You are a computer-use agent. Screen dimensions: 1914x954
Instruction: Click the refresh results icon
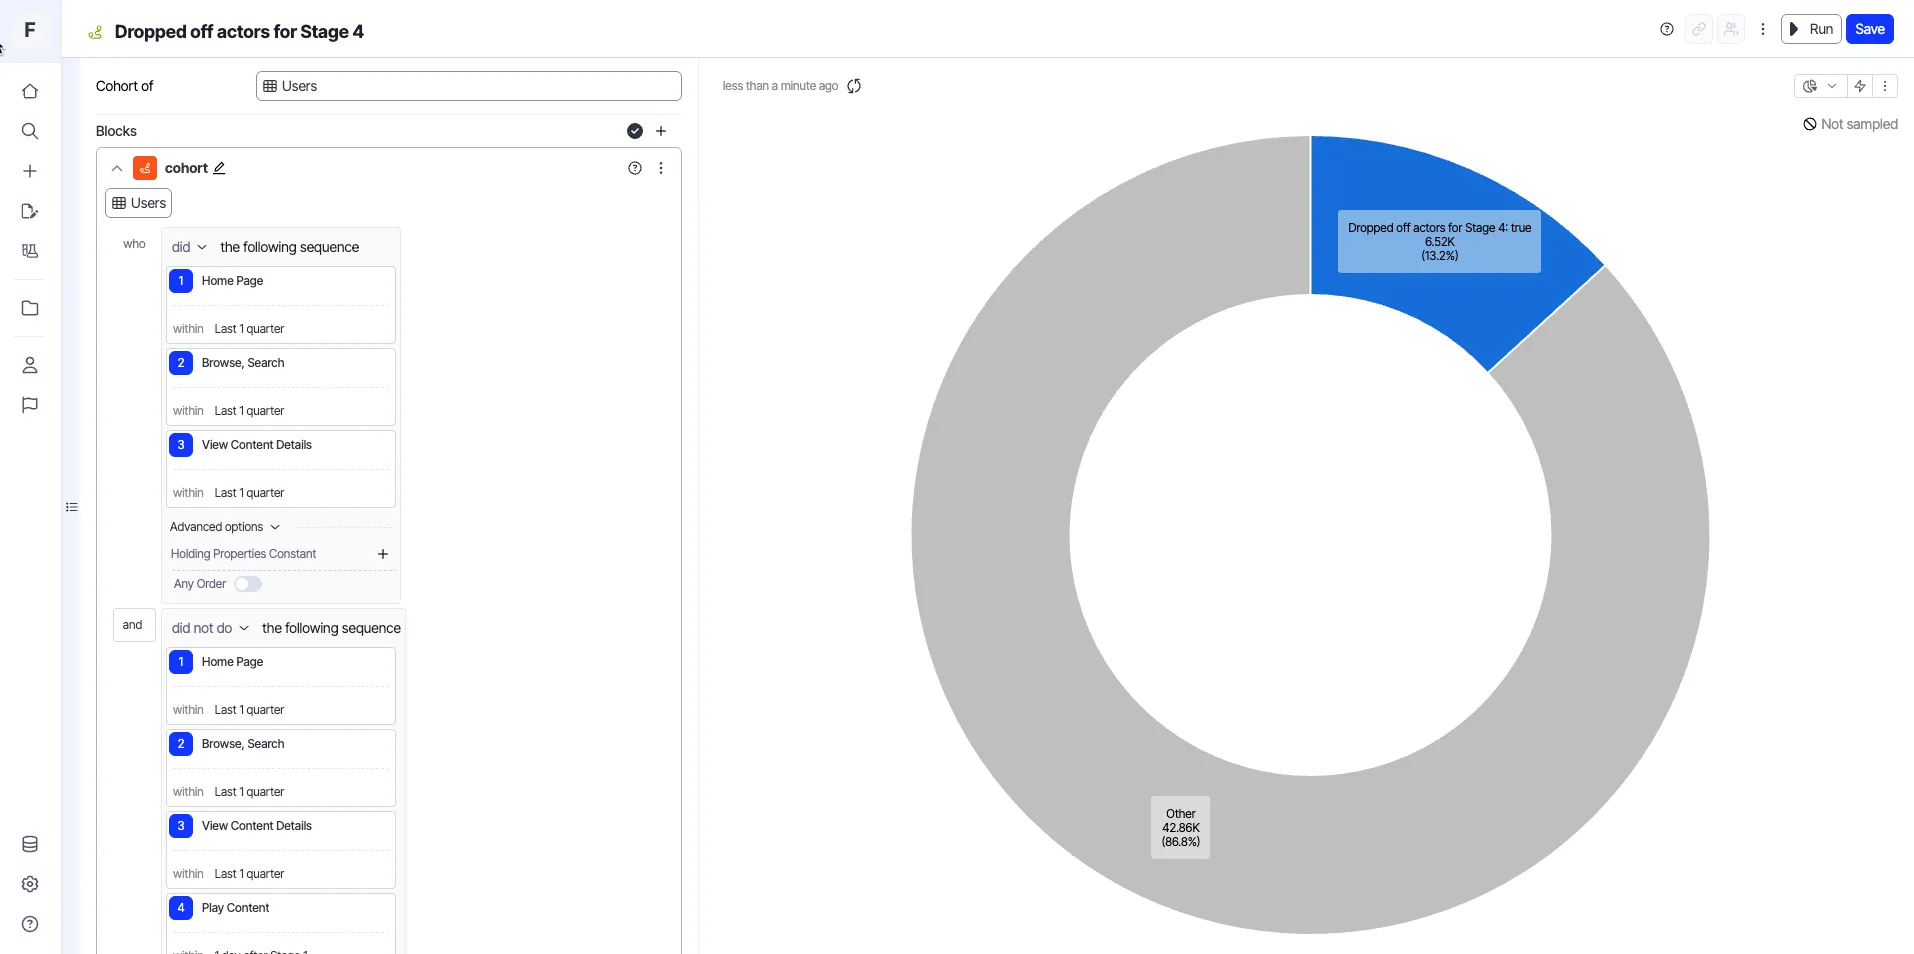[x=854, y=86]
